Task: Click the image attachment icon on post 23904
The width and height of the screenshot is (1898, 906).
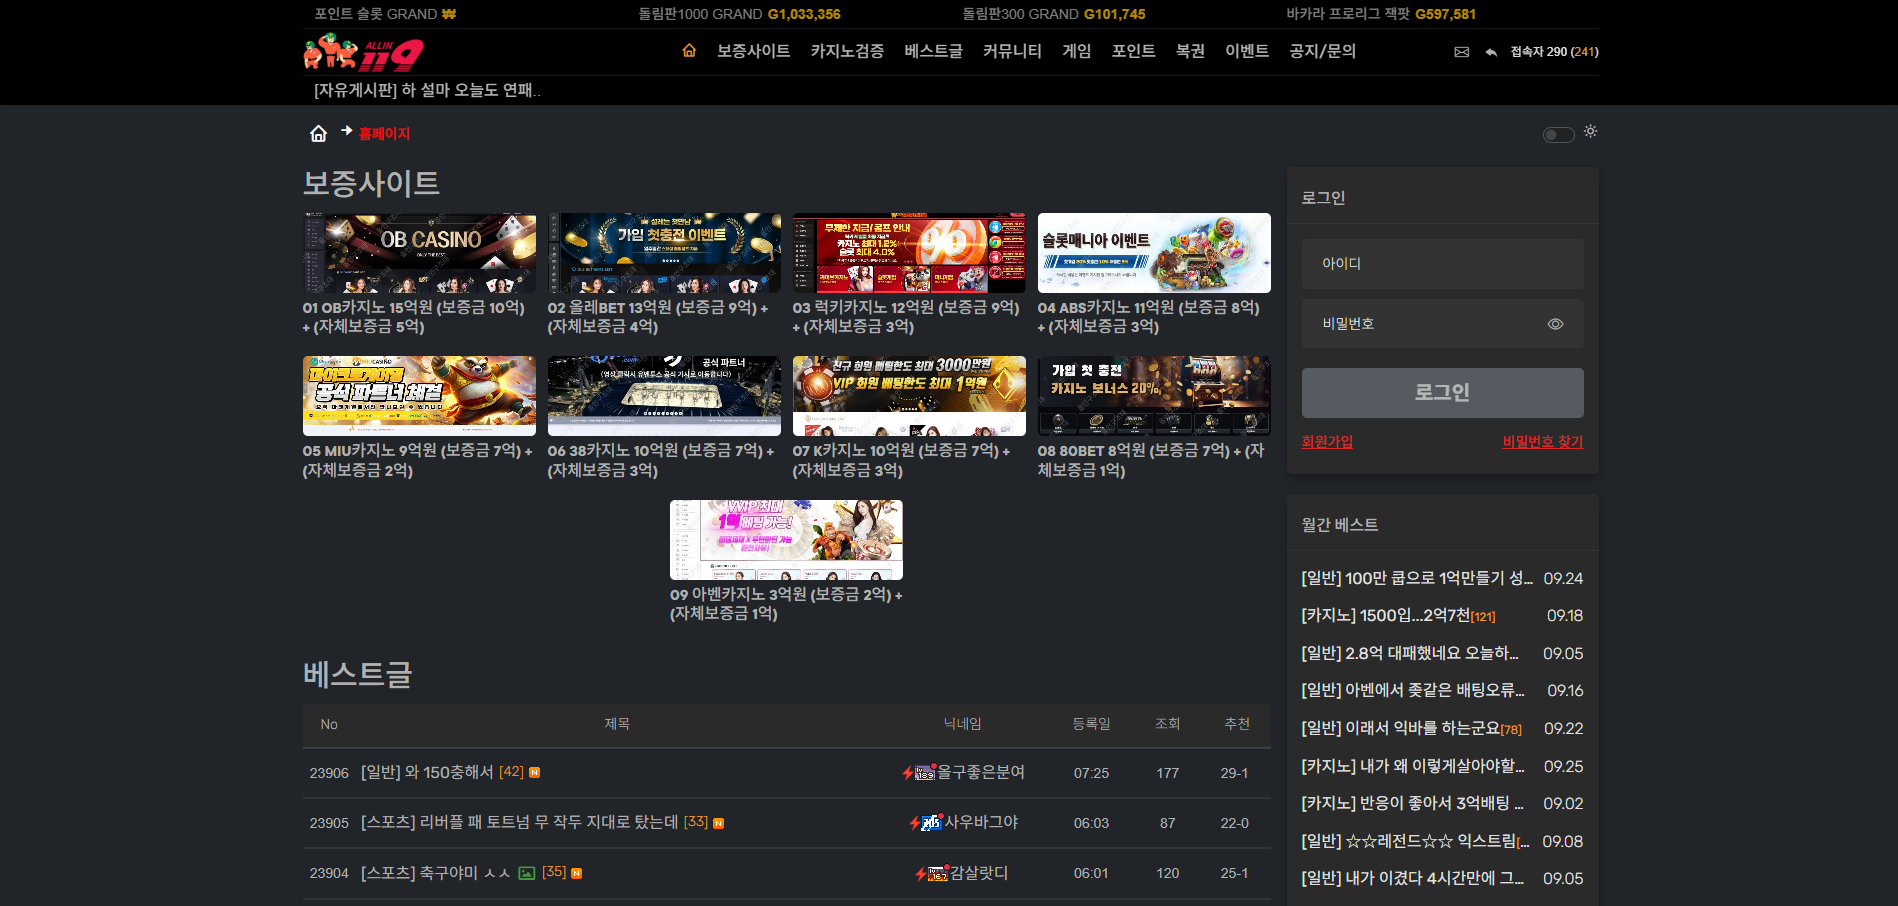Action: pyautogui.click(x=526, y=873)
